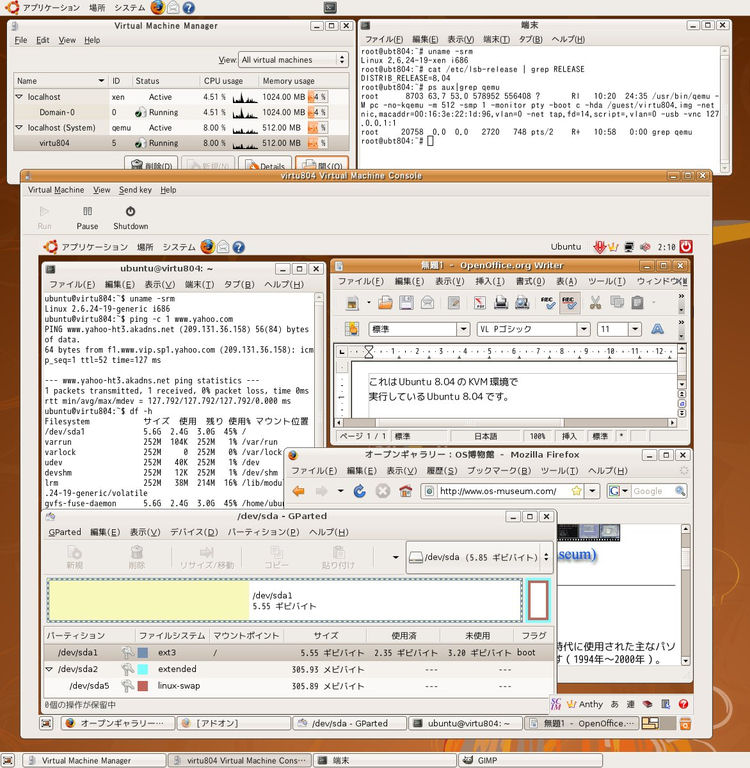Open Send key menu in VM Console

point(135,190)
